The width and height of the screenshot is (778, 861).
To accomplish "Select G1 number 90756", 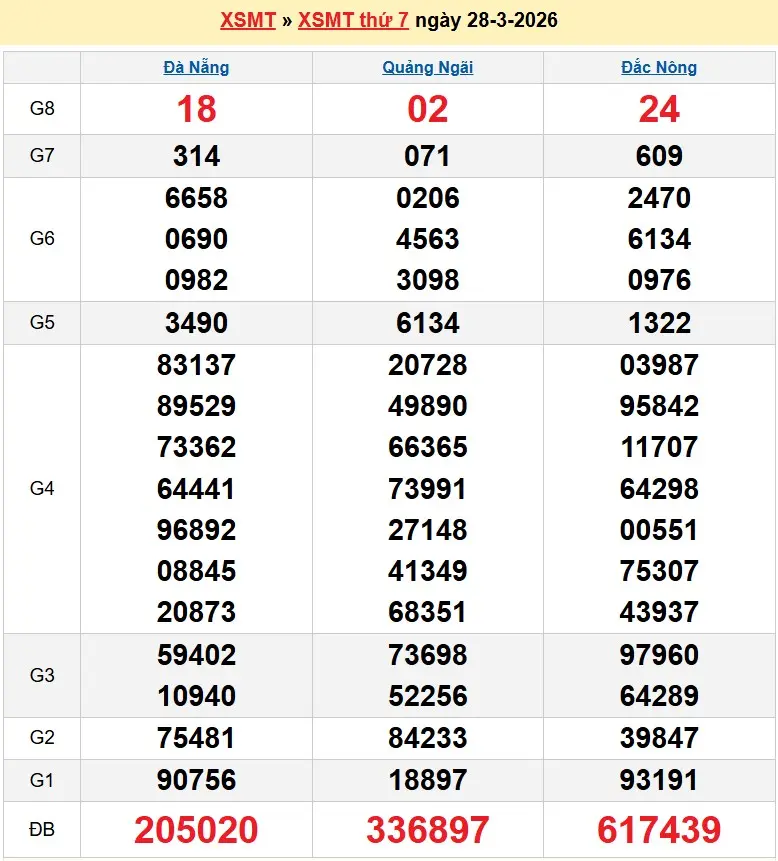I will click(196, 780).
